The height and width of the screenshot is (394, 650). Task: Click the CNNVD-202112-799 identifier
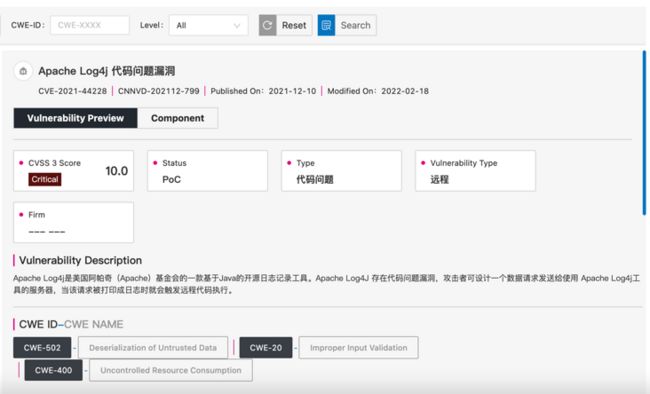click(x=159, y=91)
